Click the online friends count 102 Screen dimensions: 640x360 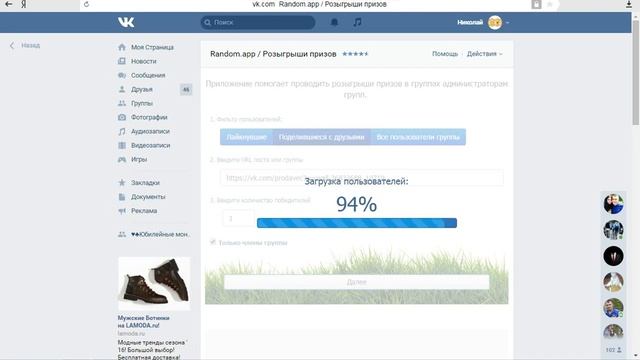(613, 350)
